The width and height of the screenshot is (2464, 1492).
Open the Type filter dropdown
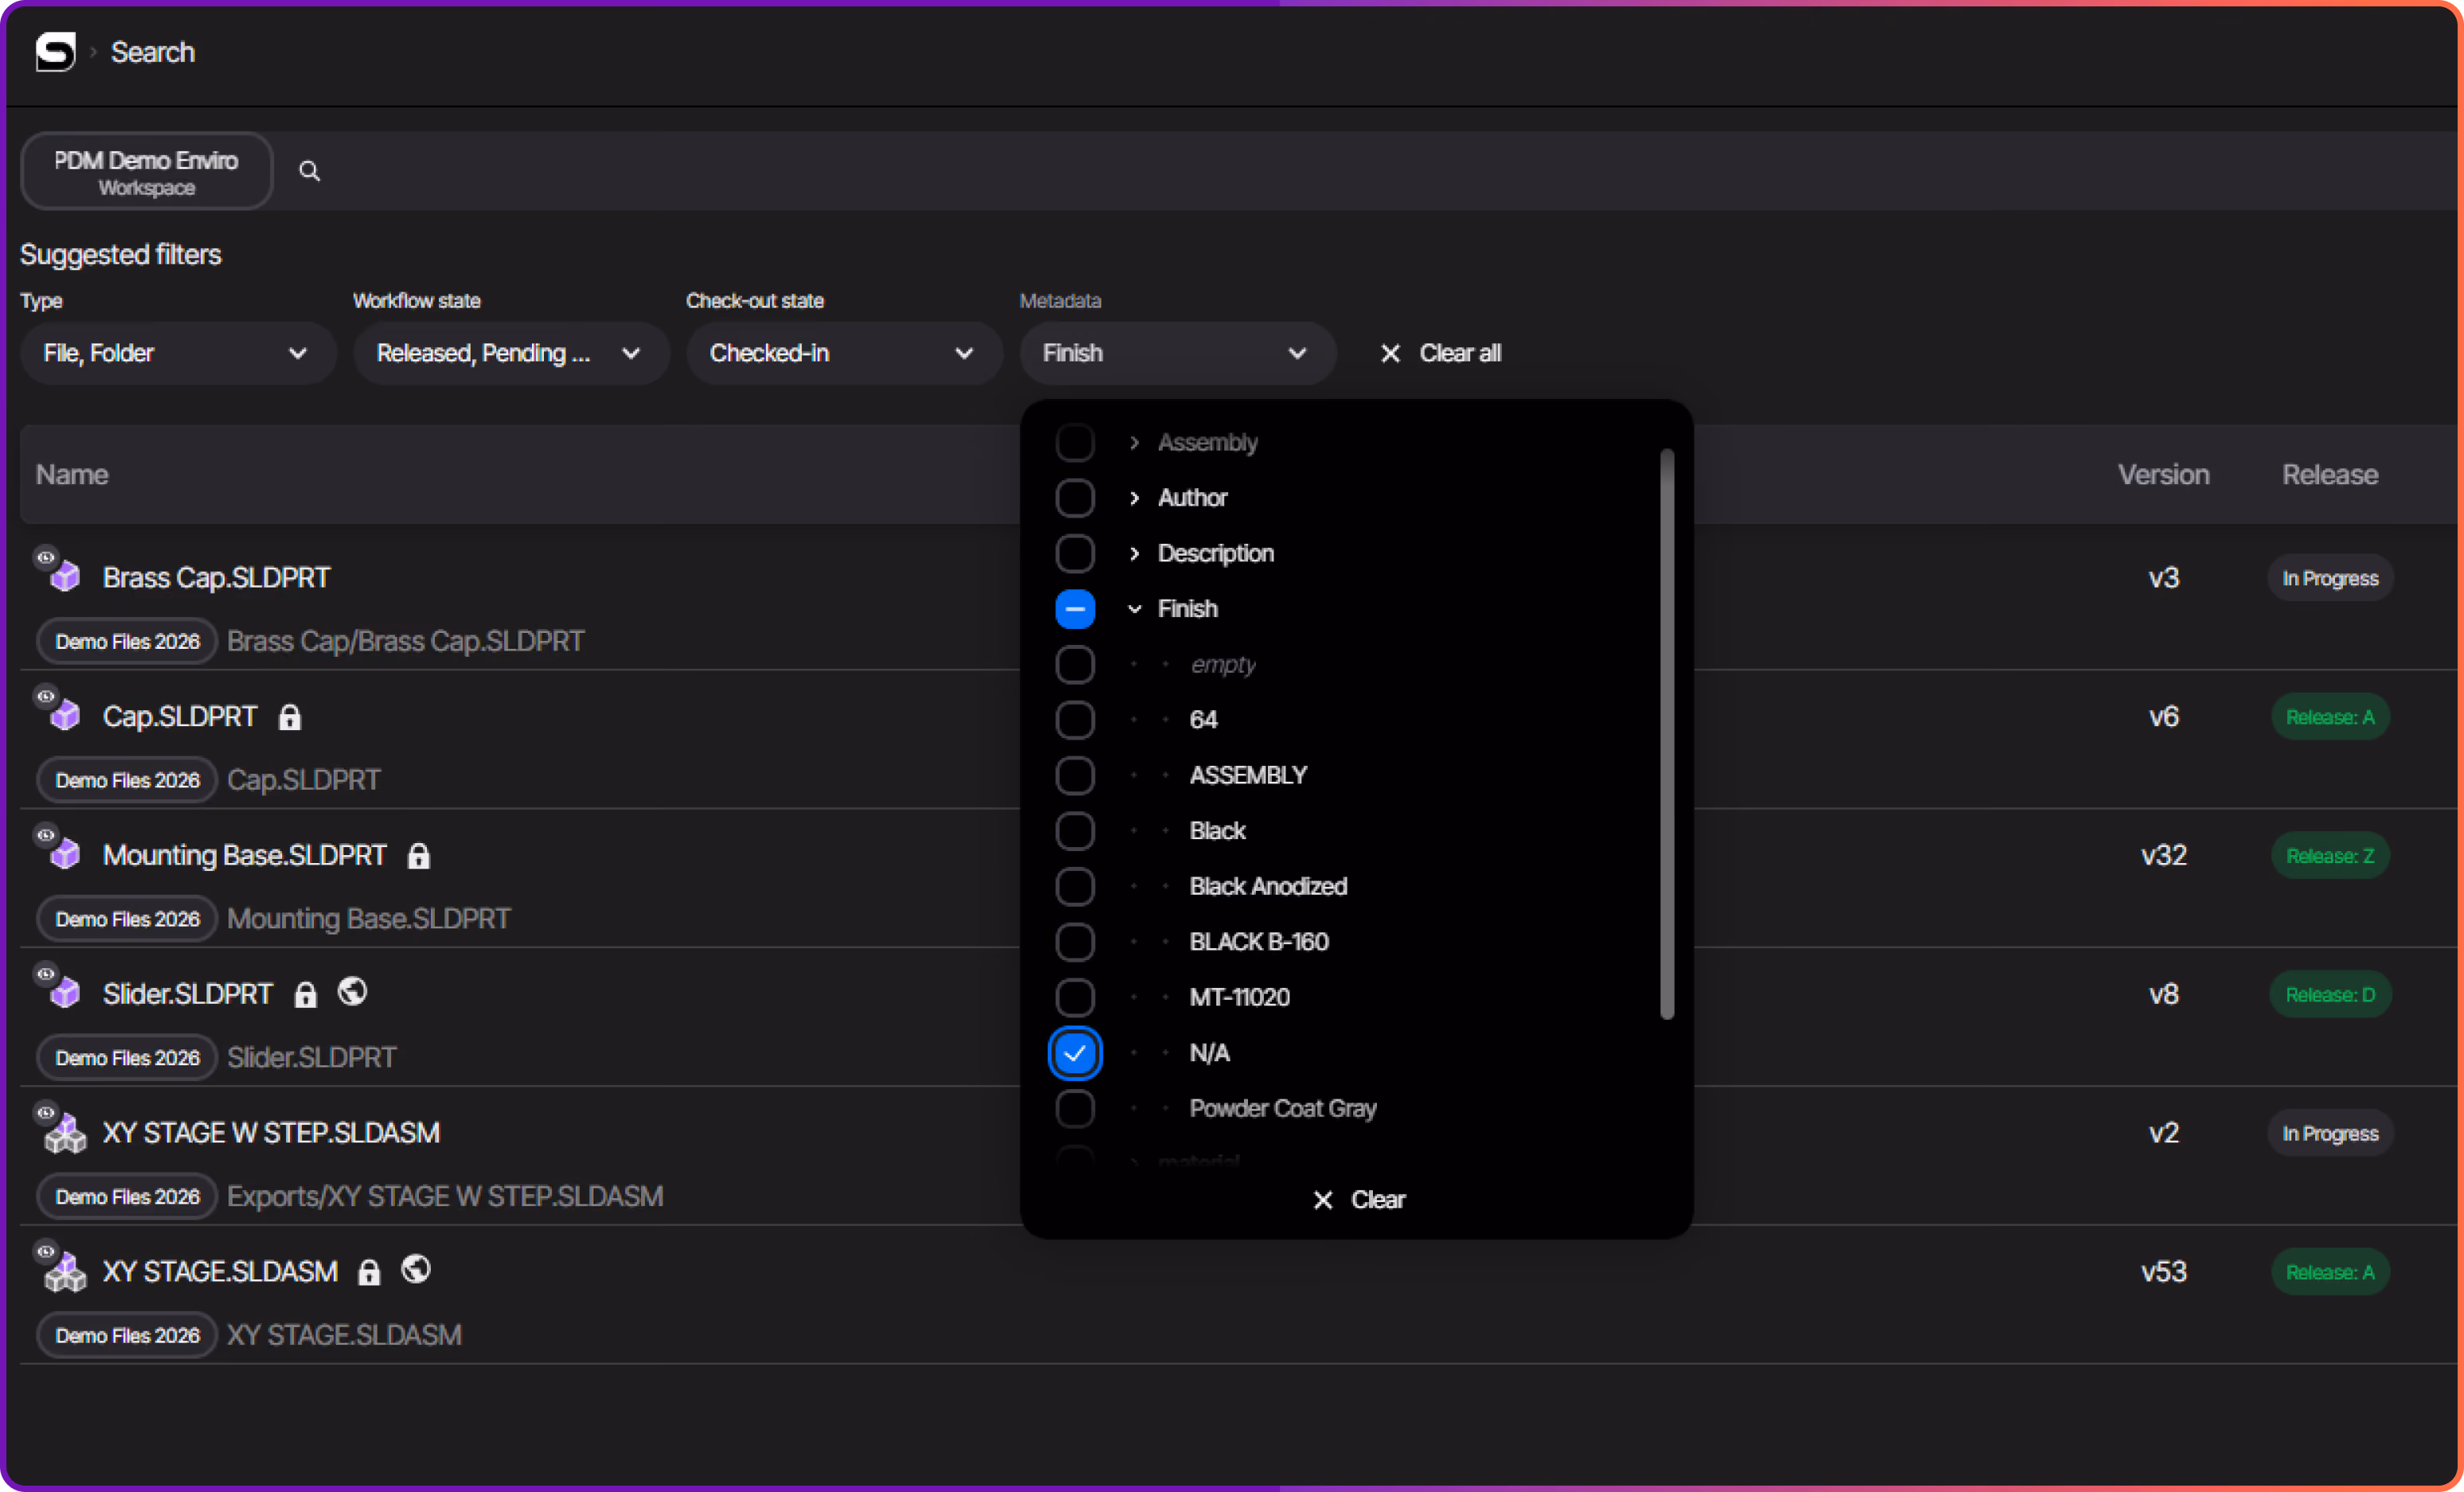pyautogui.click(x=178, y=353)
